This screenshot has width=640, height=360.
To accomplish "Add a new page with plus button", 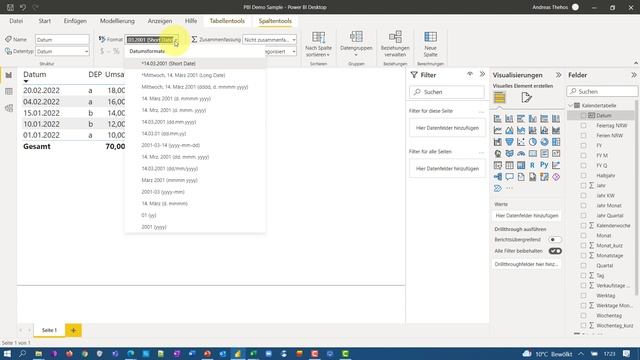I will (73, 330).
